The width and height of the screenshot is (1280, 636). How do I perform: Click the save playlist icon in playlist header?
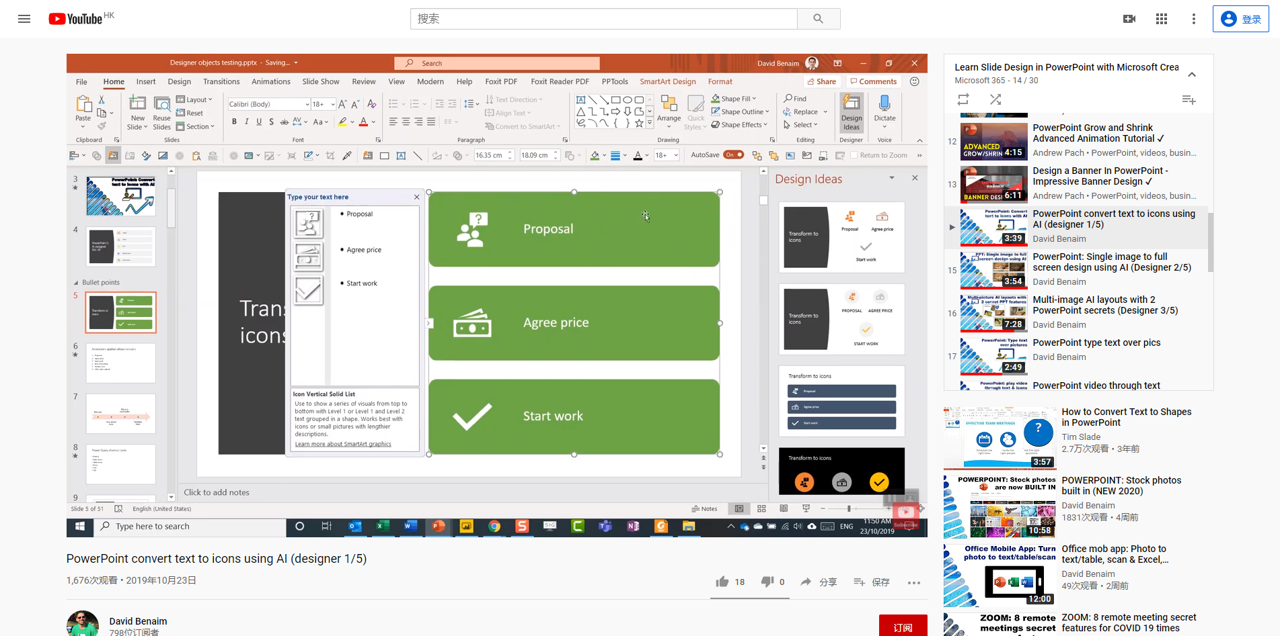(1188, 100)
